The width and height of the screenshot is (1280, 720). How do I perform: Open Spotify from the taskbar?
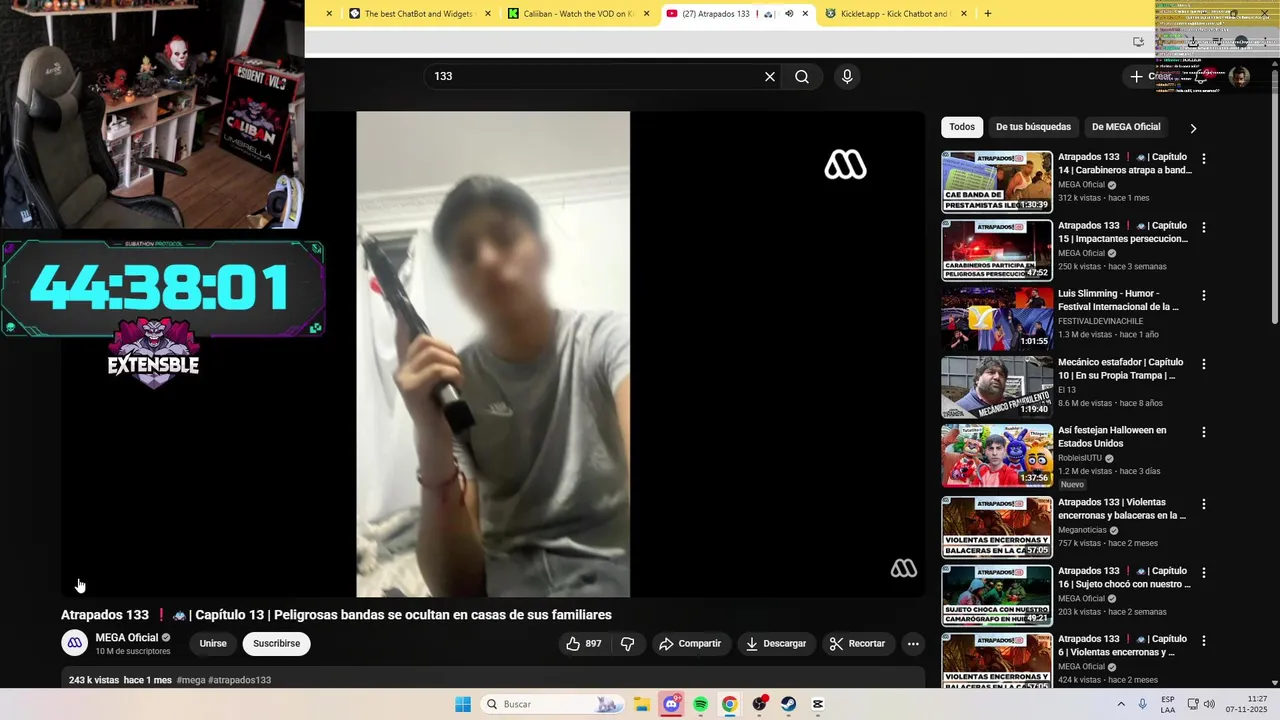[700, 704]
